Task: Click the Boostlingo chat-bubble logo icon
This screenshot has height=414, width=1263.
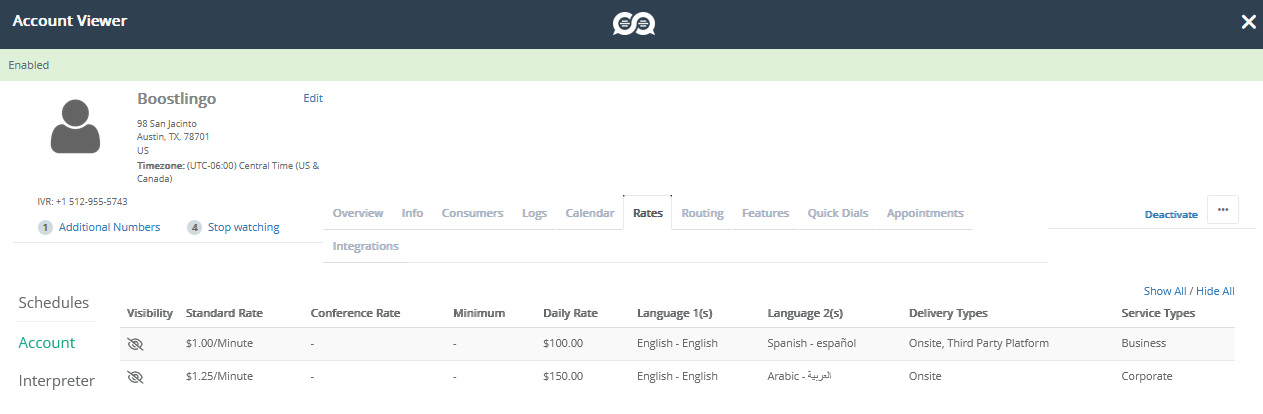Action: 633,22
